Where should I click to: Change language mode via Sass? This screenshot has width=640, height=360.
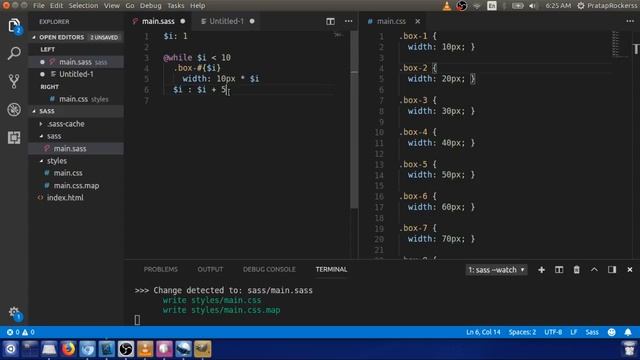(592, 332)
